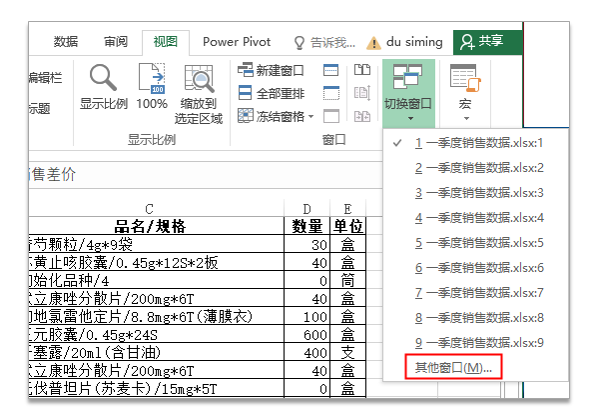This screenshot has width=603, height=414.
Task: Click the reset window position icon
Action: click(x=362, y=116)
